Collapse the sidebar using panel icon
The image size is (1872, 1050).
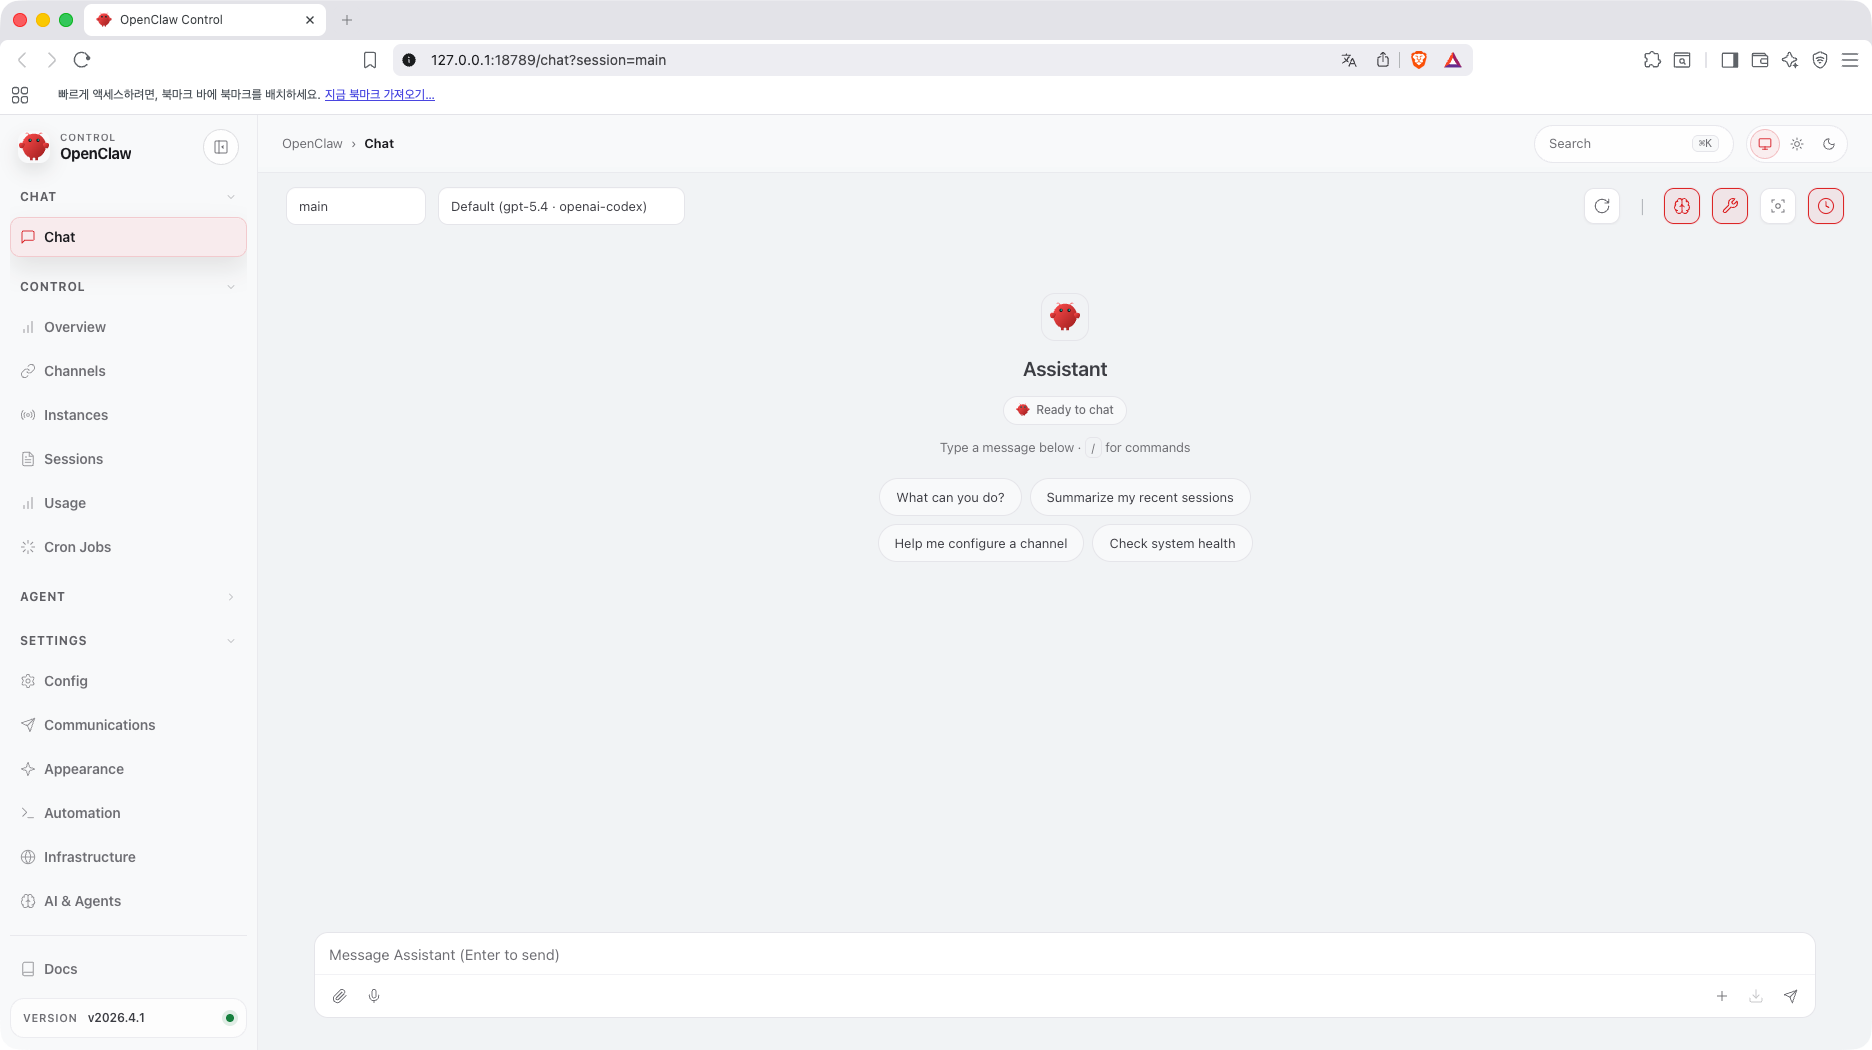[x=221, y=147]
